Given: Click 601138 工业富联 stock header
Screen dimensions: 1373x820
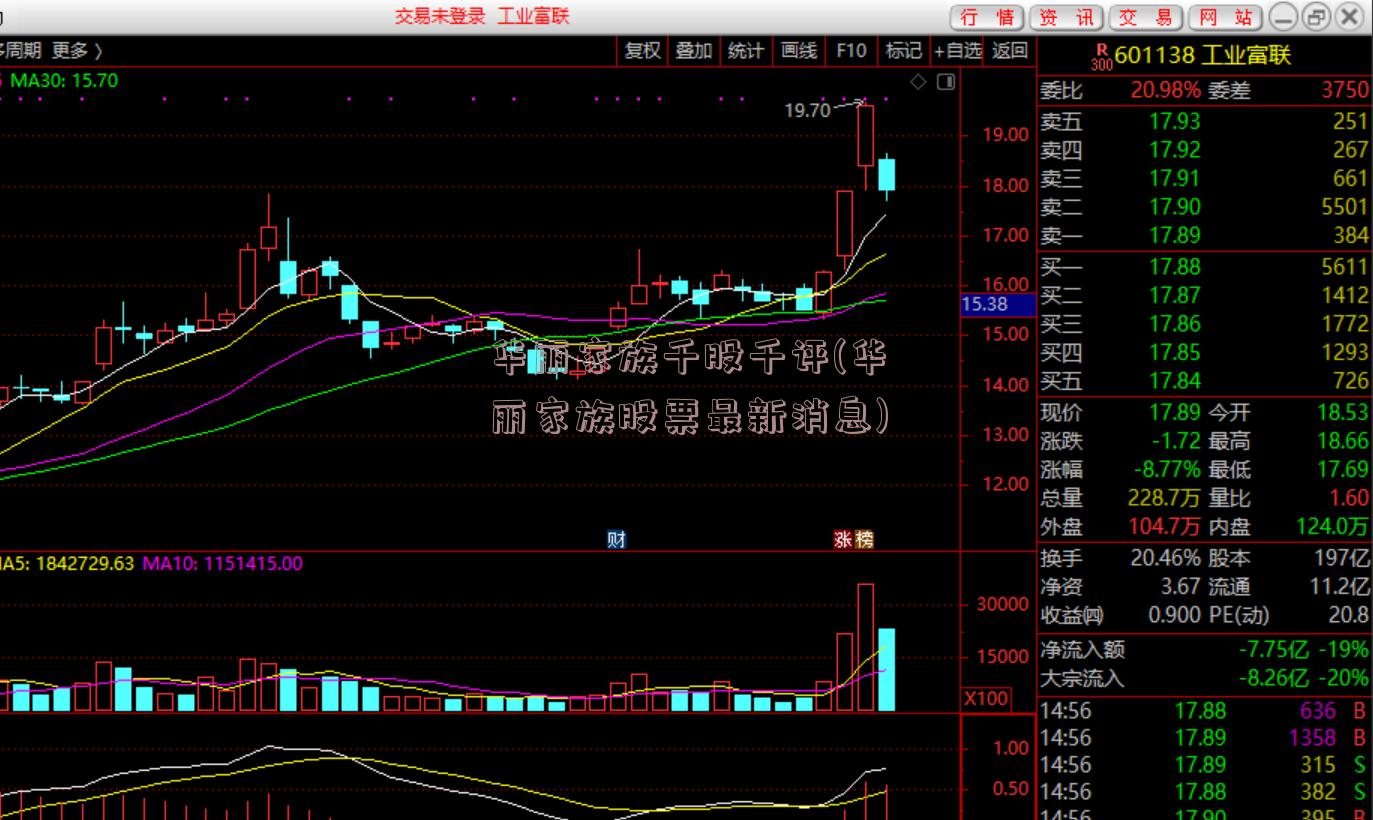Looking at the screenshot, I should pos(1203,56).
